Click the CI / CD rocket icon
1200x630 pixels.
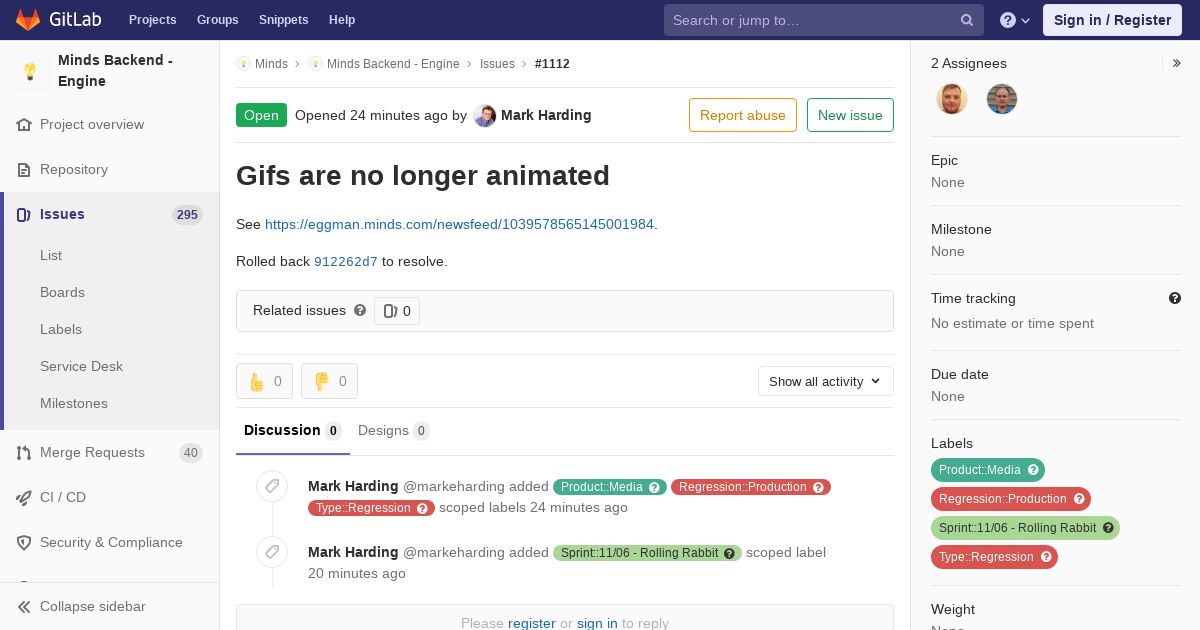coord(24,498)
